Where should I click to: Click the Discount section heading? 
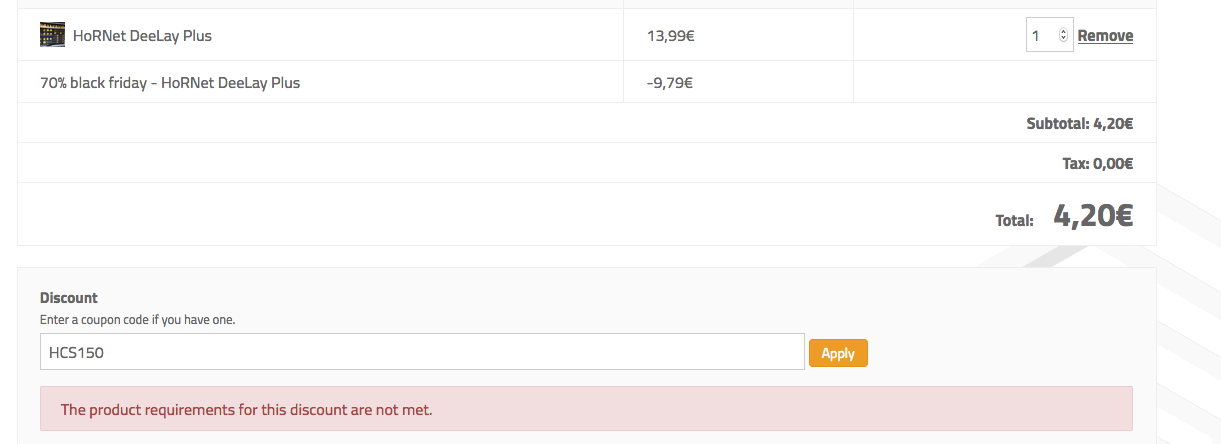(x=69, y=298)
